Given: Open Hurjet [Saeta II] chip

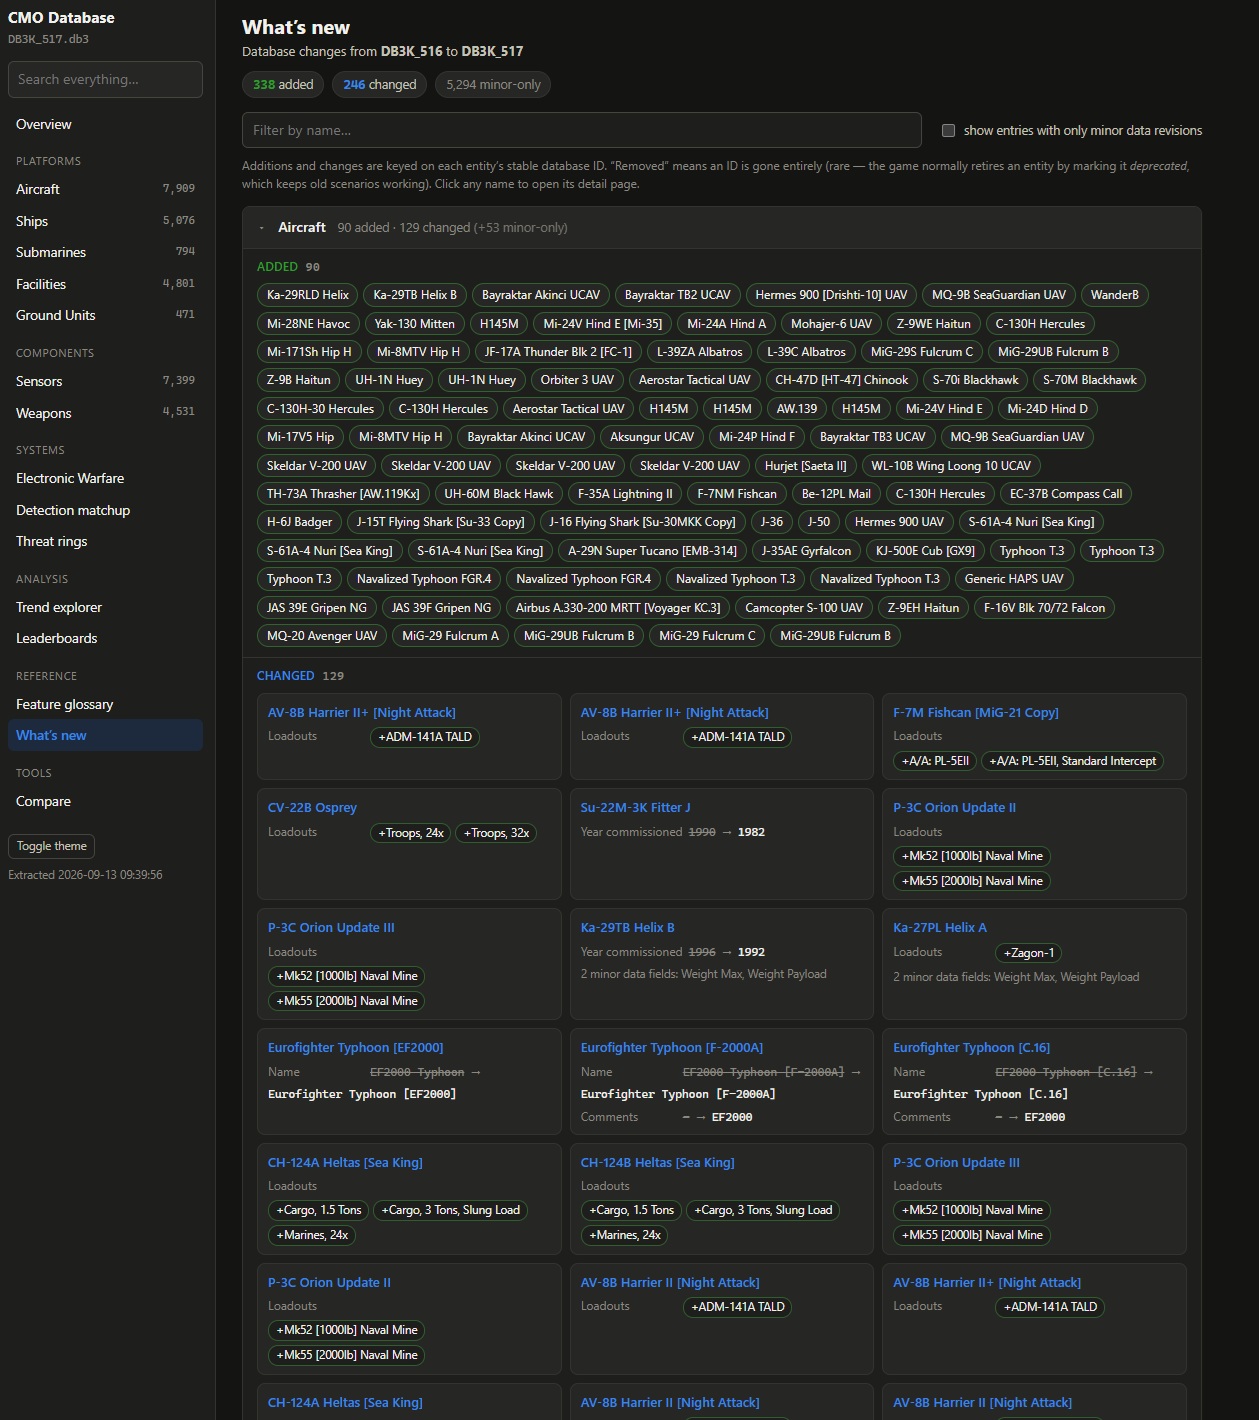Looking at the screenshot, I should coord(805,466).
